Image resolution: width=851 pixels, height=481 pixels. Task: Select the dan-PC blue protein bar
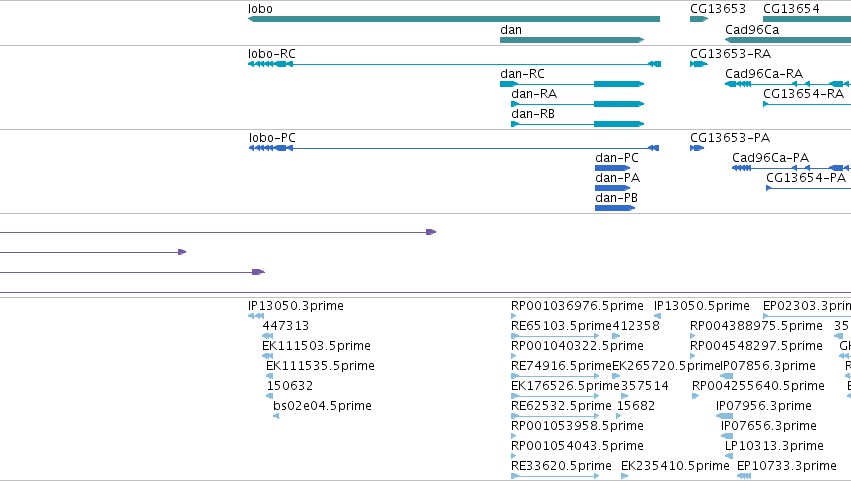point(612,168)
